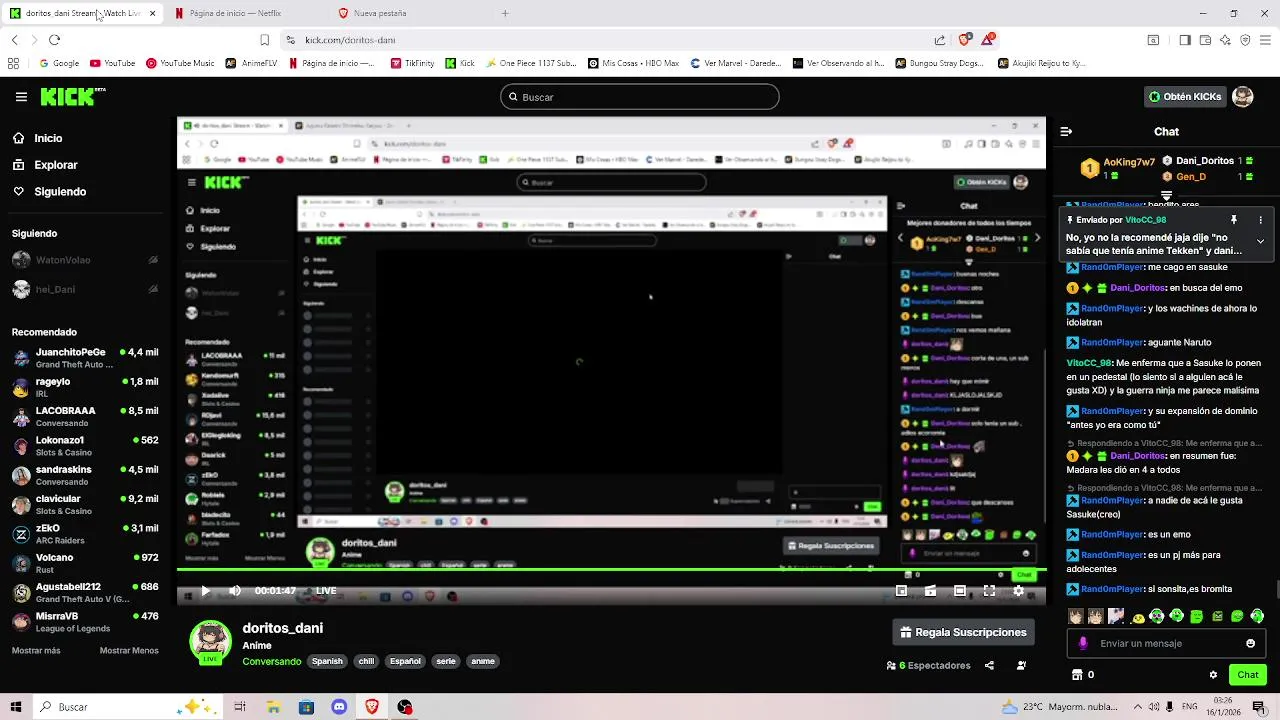Click Brave Shields lion icon
Viewport: 1280px width, 720px height.
click(x=964, y=40)
